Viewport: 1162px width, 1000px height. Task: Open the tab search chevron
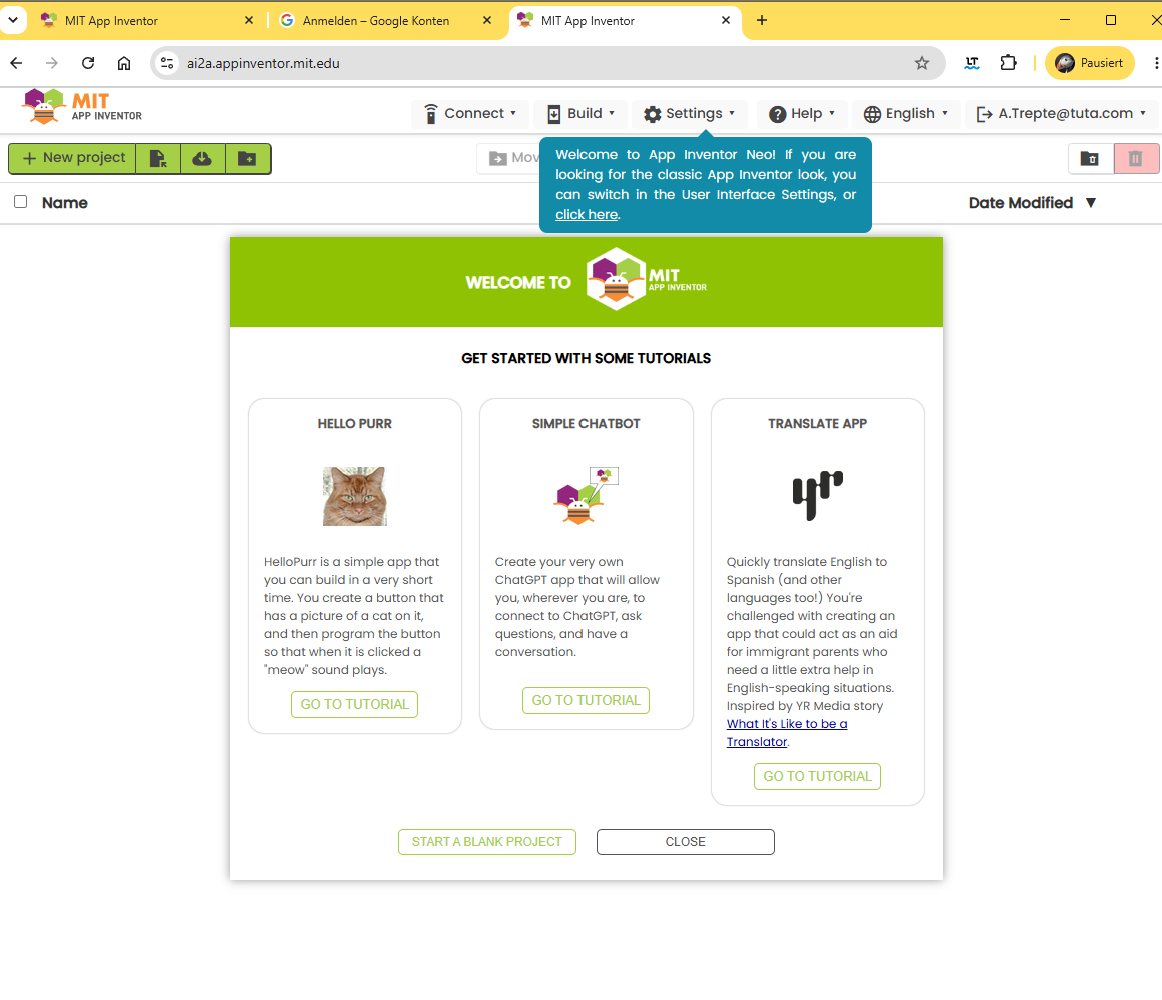coord(13,20)
